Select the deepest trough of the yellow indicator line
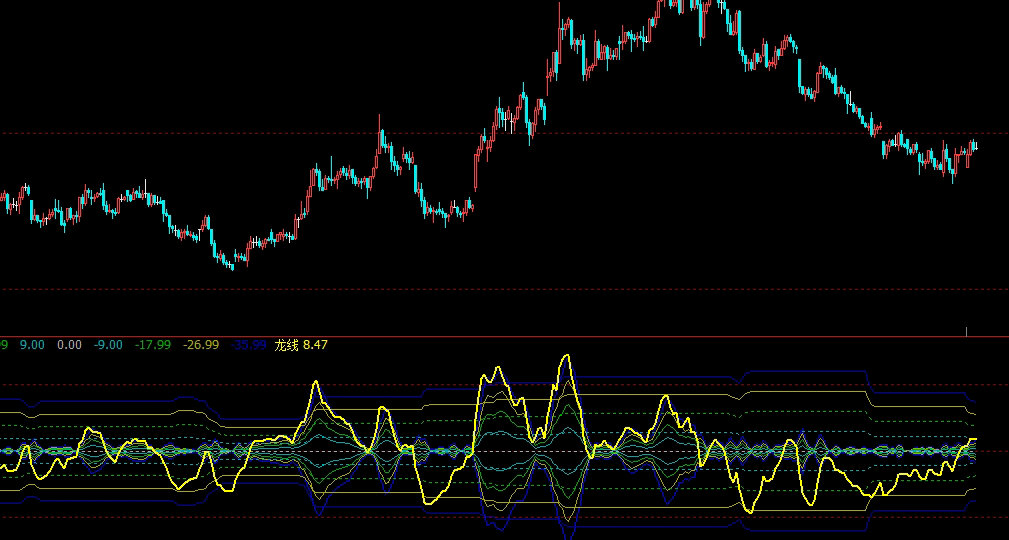The image size is (1009, 540). click(749, 511)
